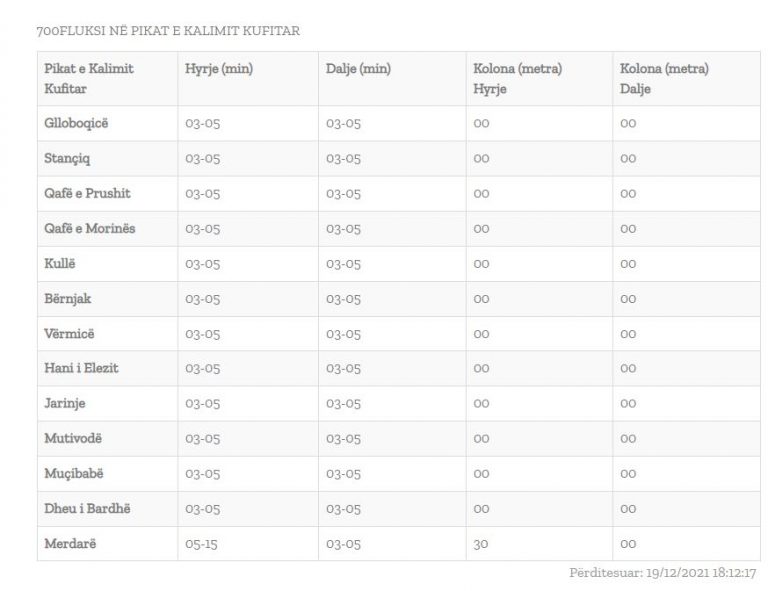Click the Qafë e Prushit row label
Image resolution: width=768 pixels, height=591 pixels.
[x=87, y=193]
